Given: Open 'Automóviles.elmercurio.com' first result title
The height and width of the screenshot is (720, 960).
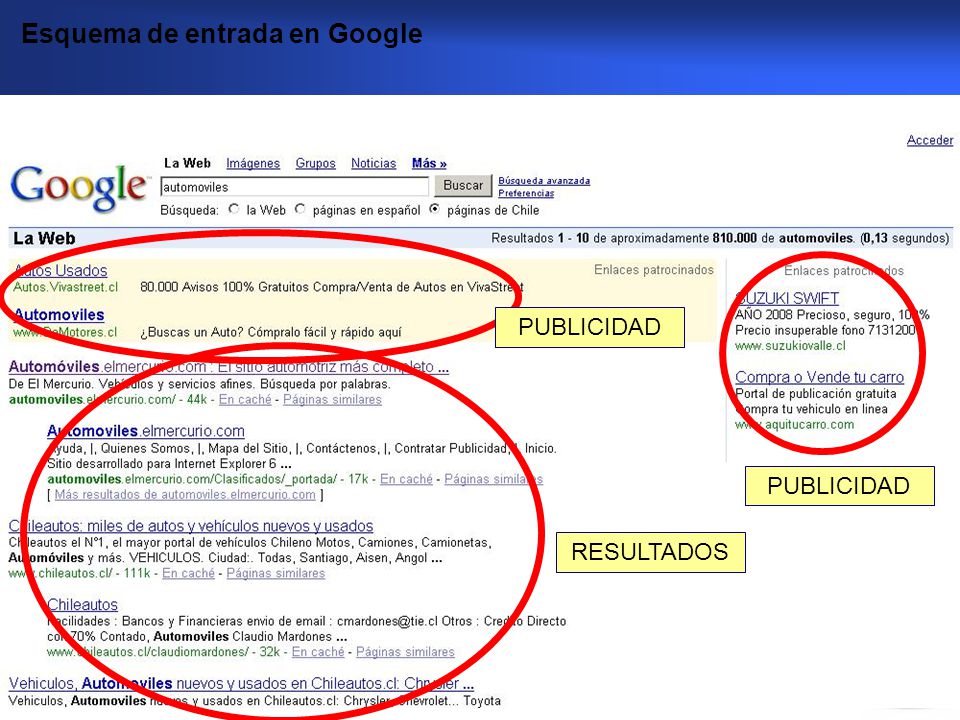Looking at the screenshot, I should (228, 367).
